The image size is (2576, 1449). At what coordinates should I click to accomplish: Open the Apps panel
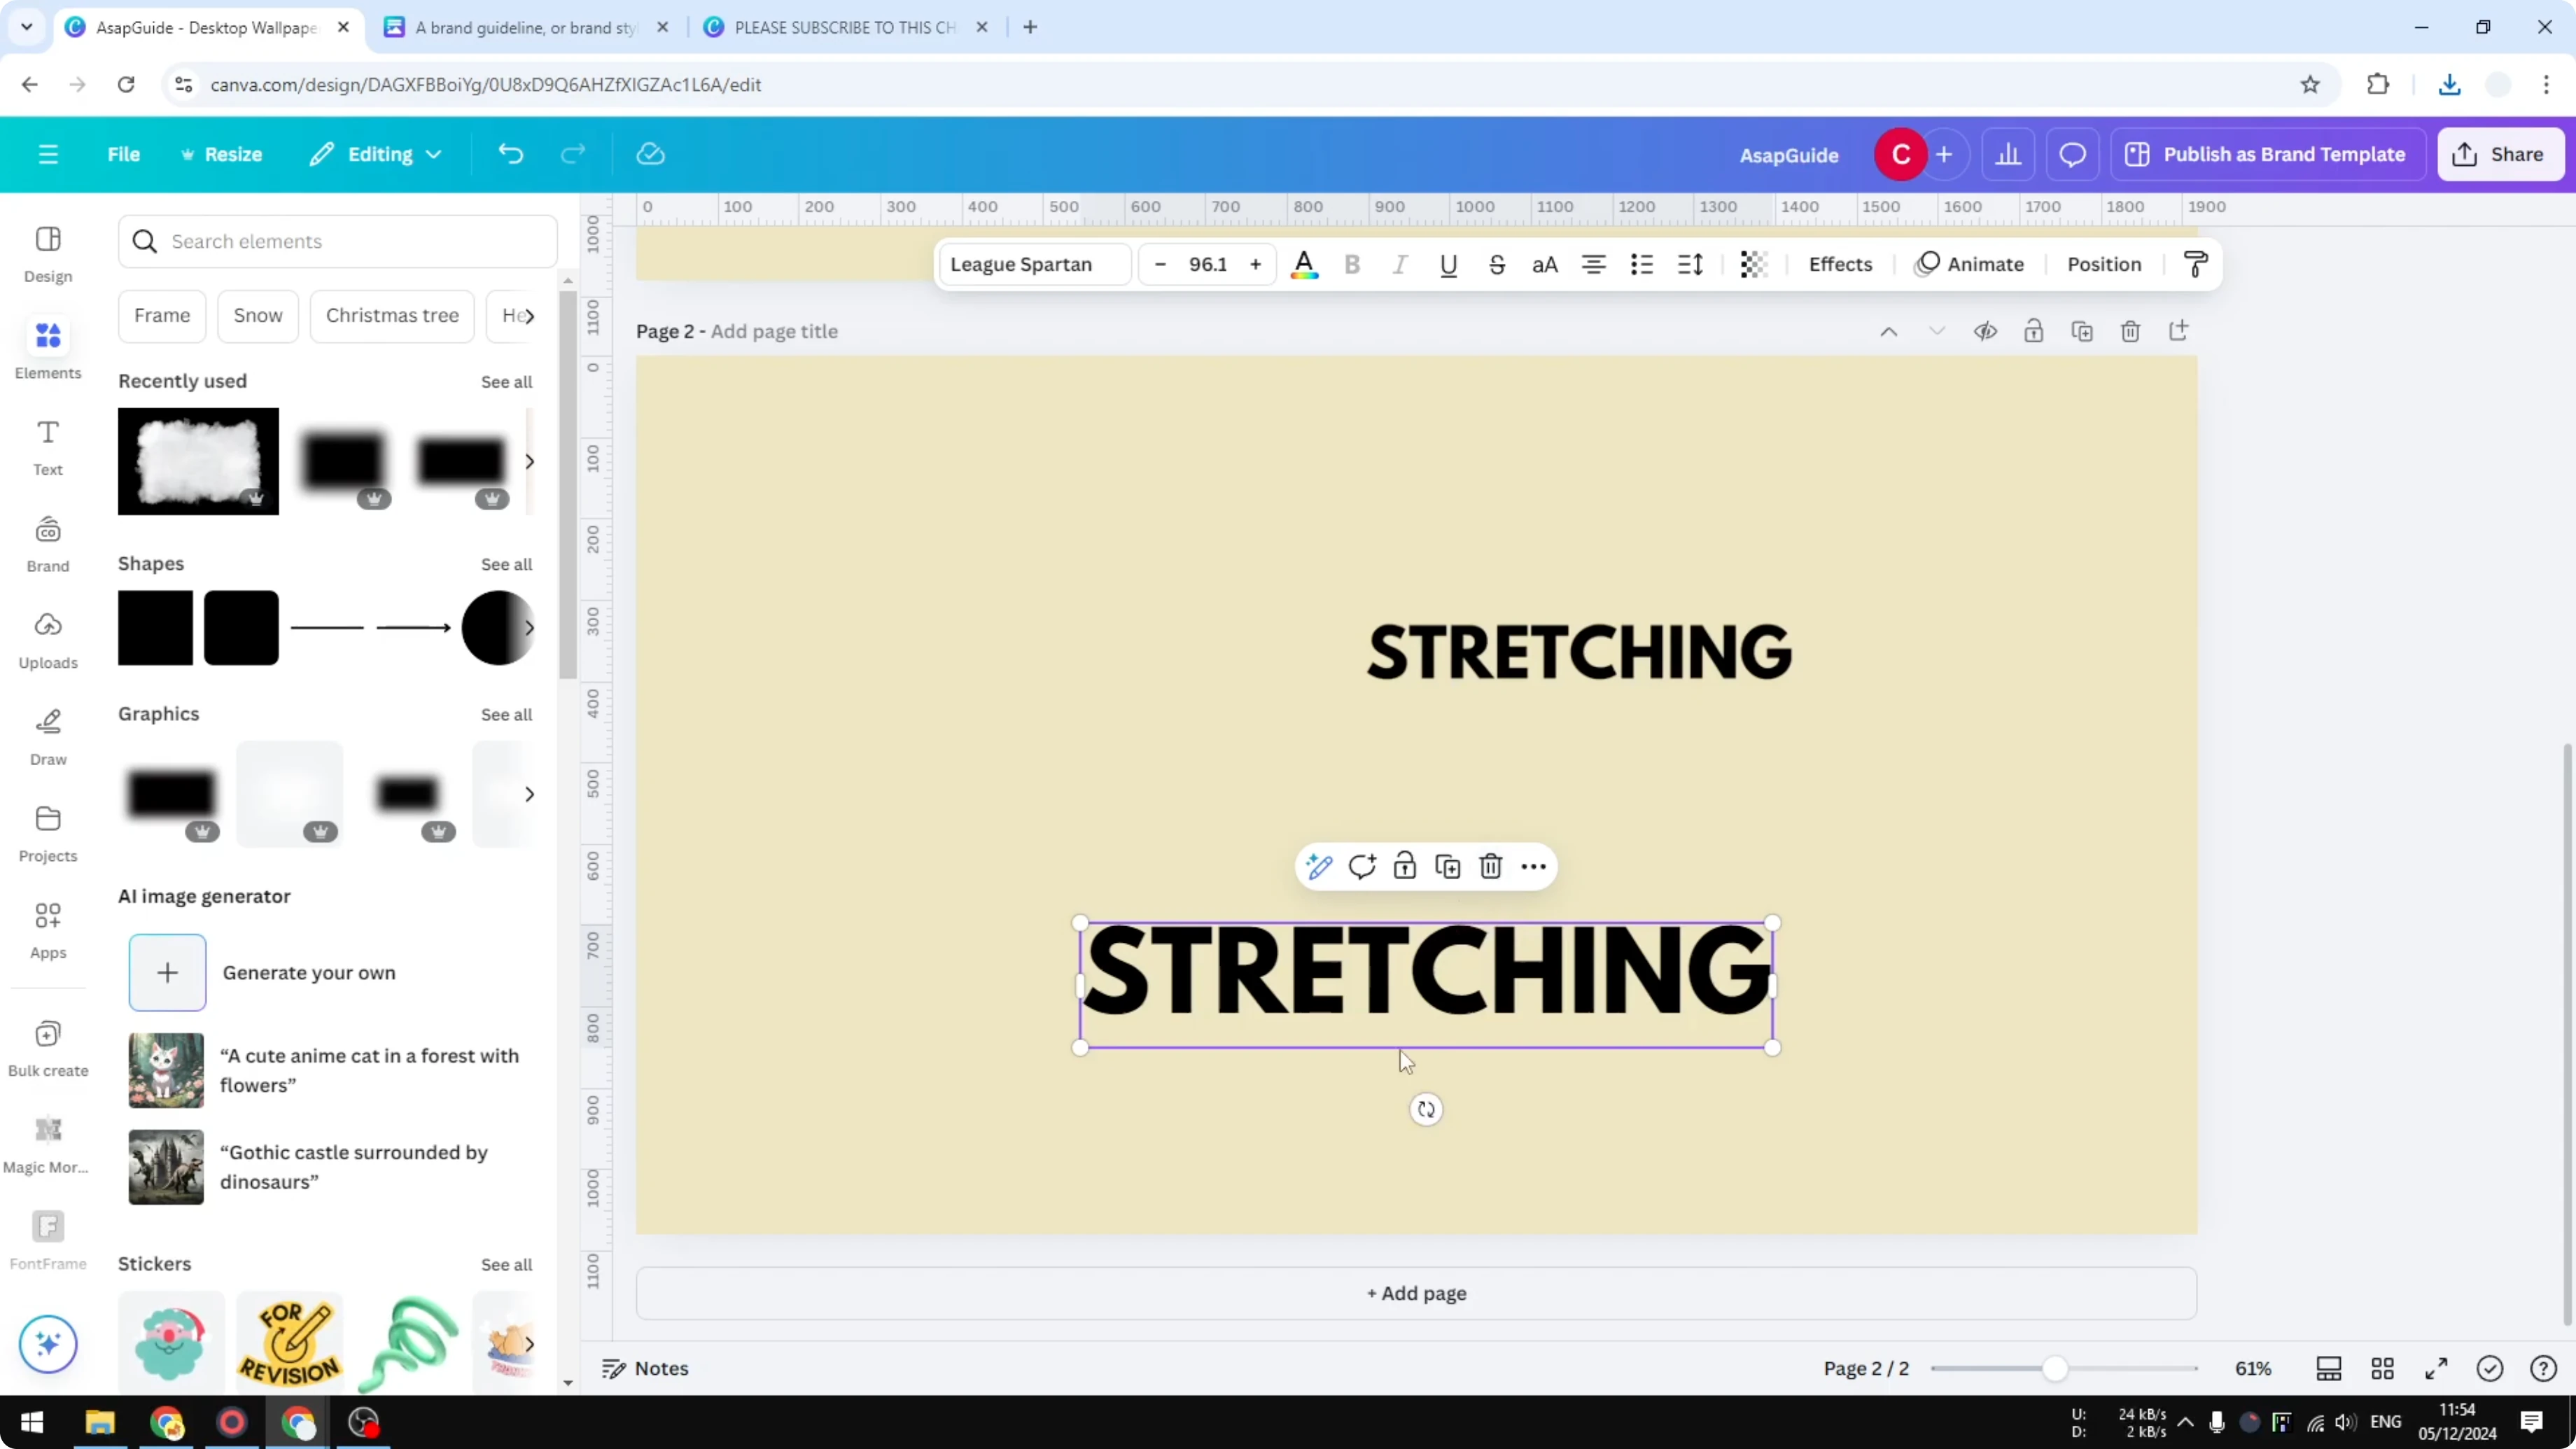[48, 931]
